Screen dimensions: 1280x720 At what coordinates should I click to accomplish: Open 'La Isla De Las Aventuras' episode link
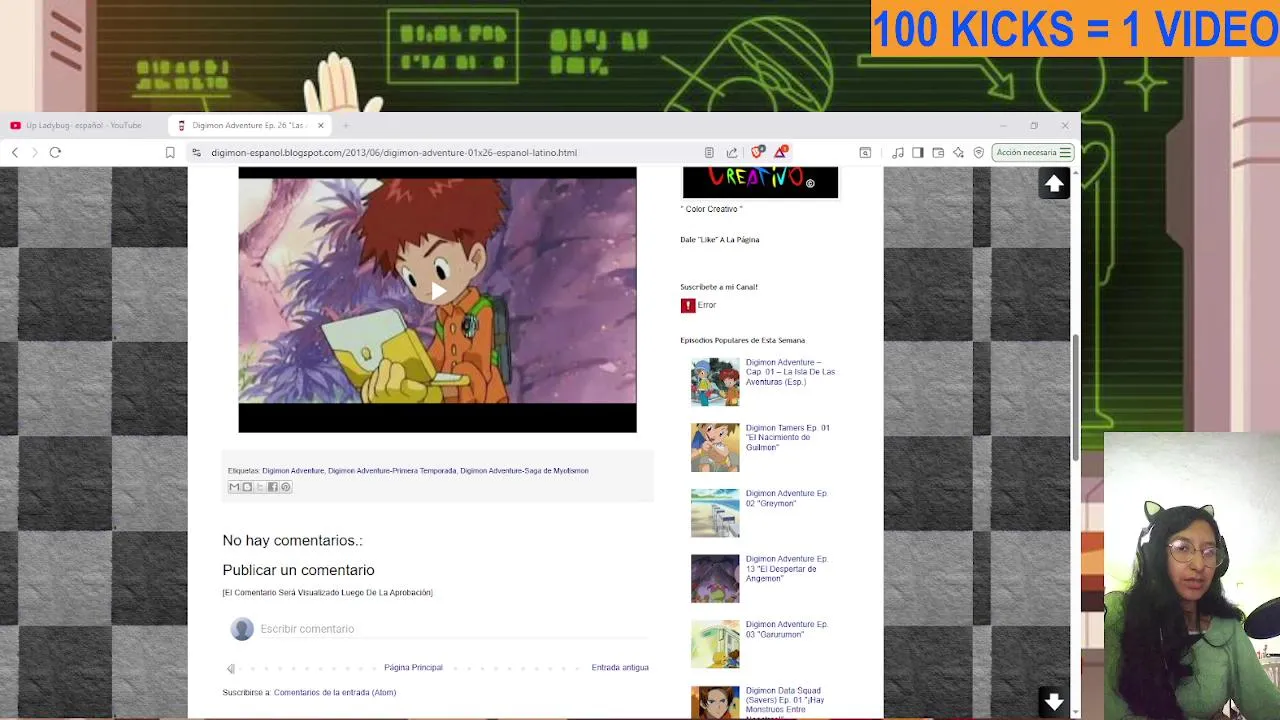[x=790, y=372]
